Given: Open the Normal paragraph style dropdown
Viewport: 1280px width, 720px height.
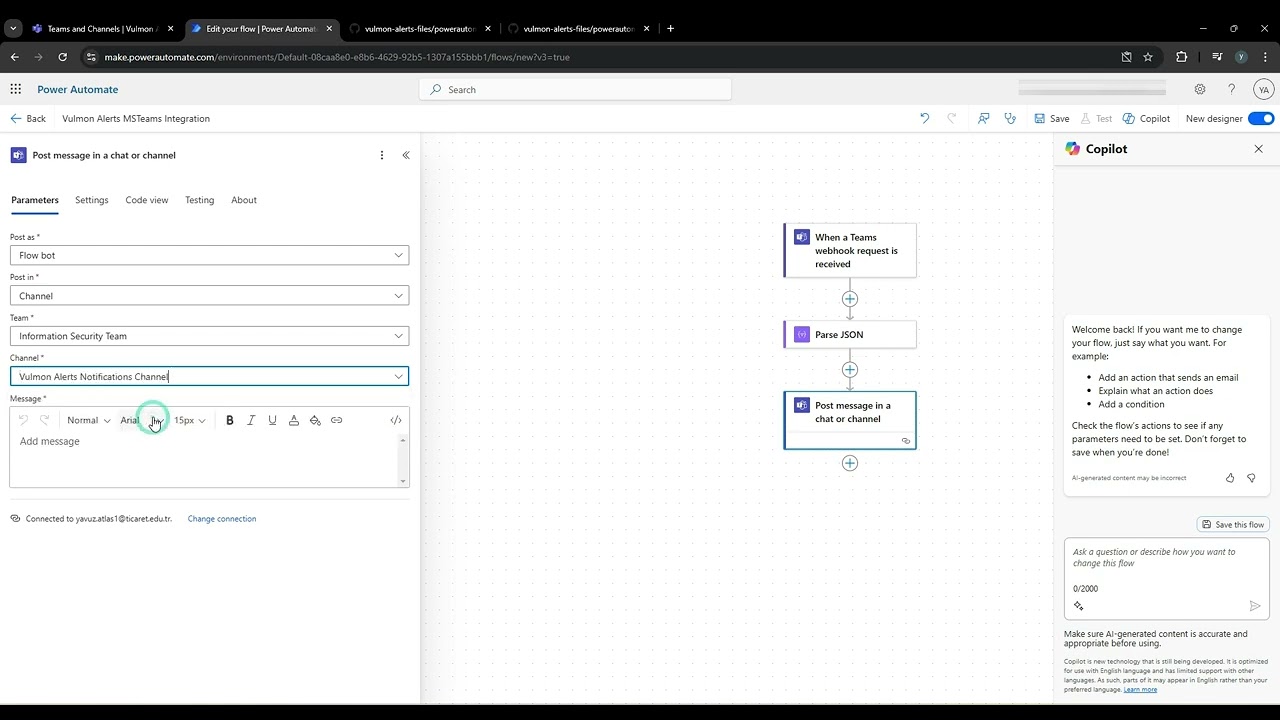Looking at the screenshot, I should (x=88, y=420).
